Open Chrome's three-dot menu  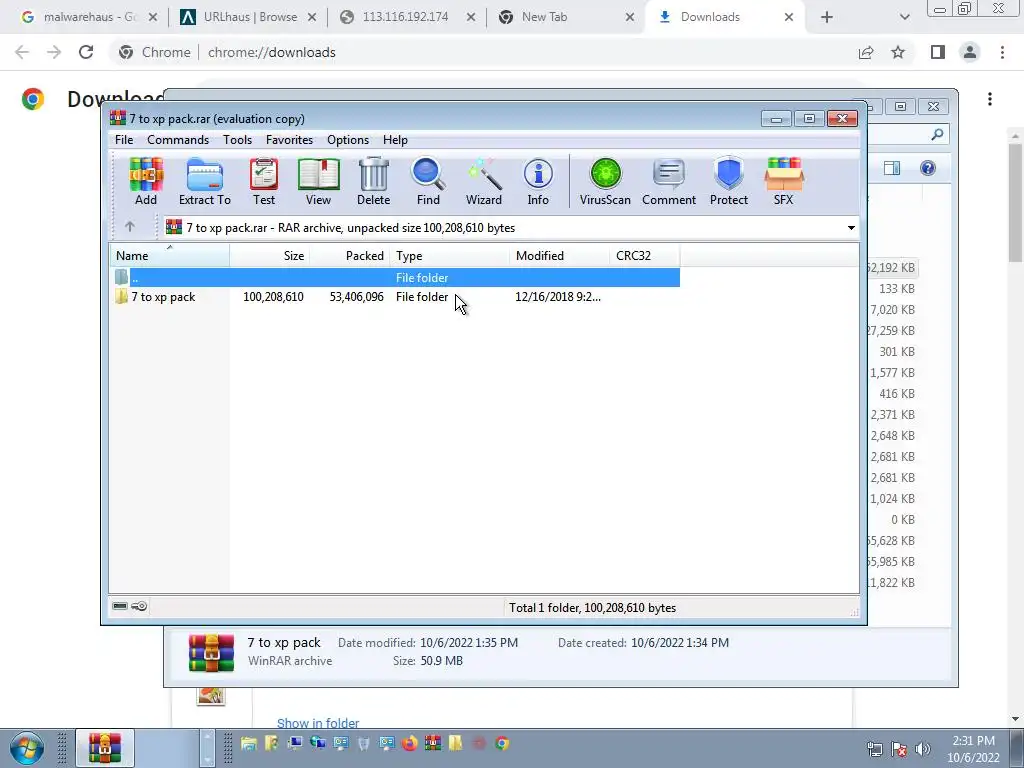1002,52
